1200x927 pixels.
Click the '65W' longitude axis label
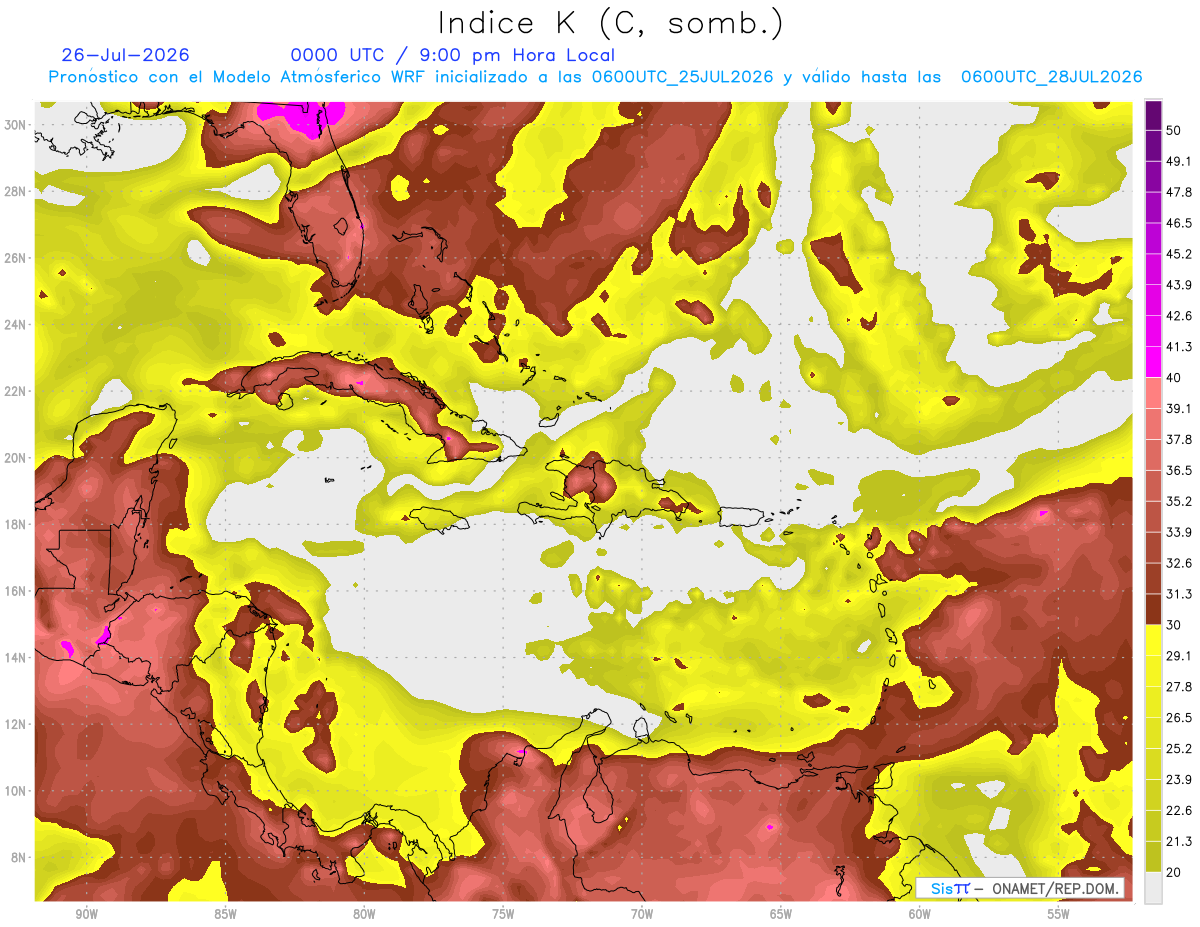click(781, 914)
